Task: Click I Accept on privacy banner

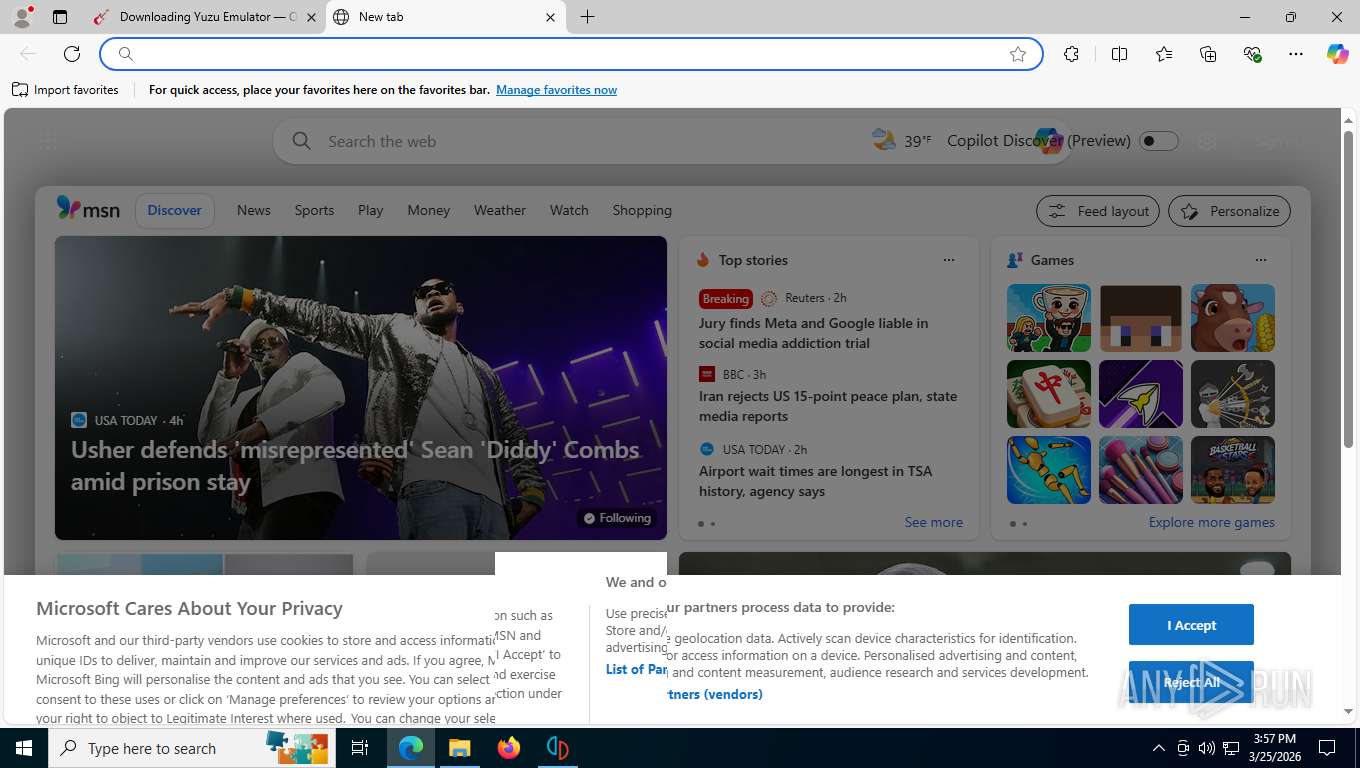Action: (x=1191, y=625)
